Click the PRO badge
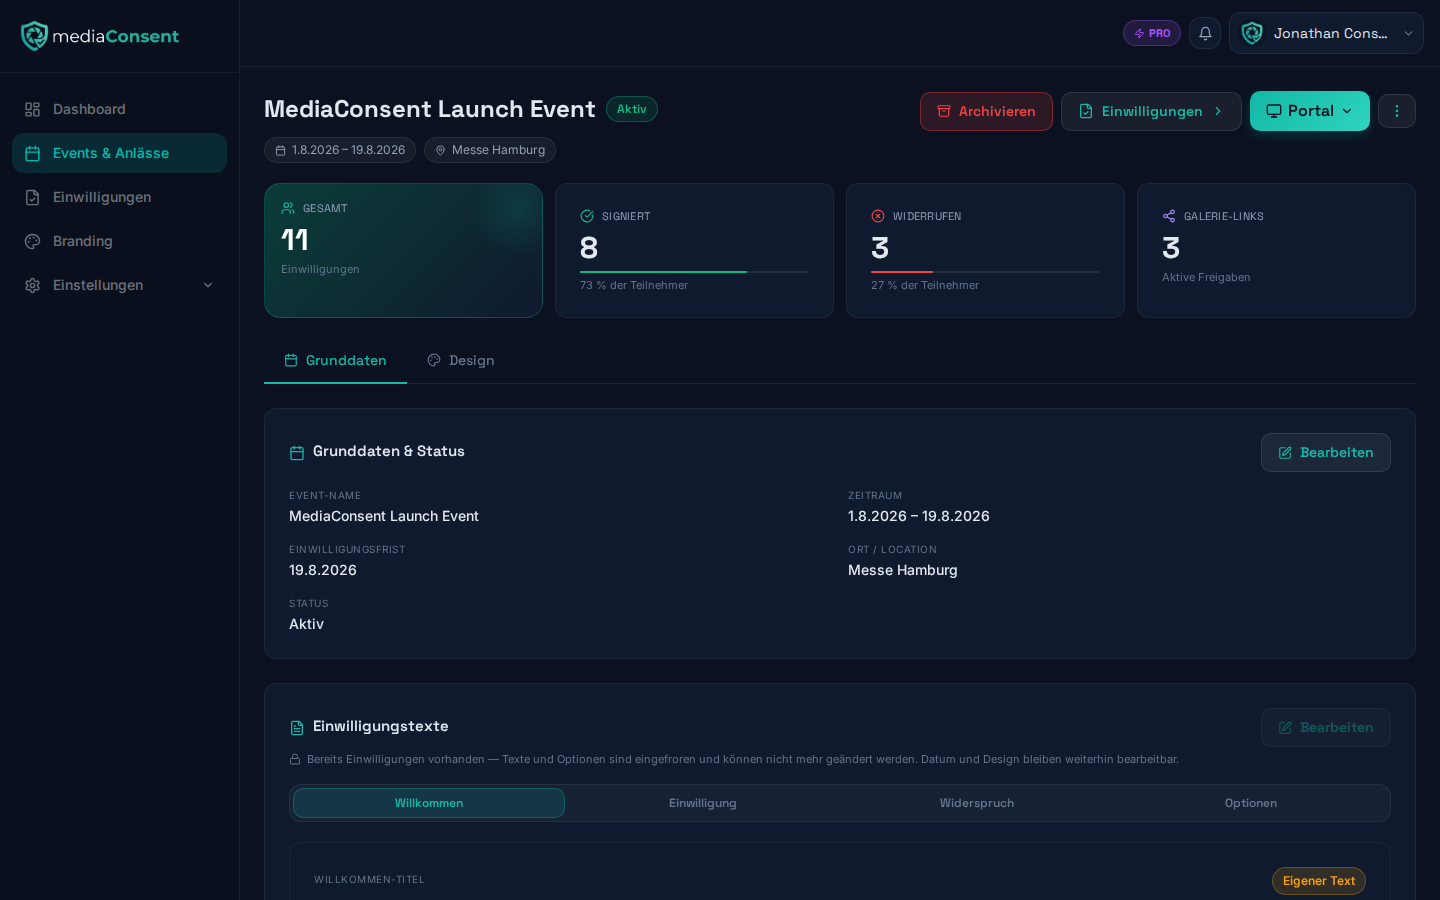 1152,33
